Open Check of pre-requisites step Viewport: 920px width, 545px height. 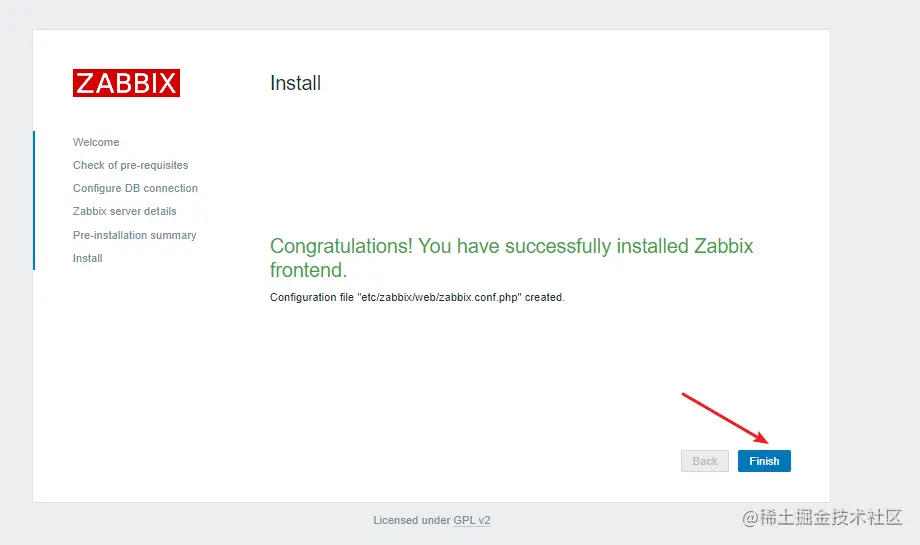pyautogui.click(x=130, y=165)
